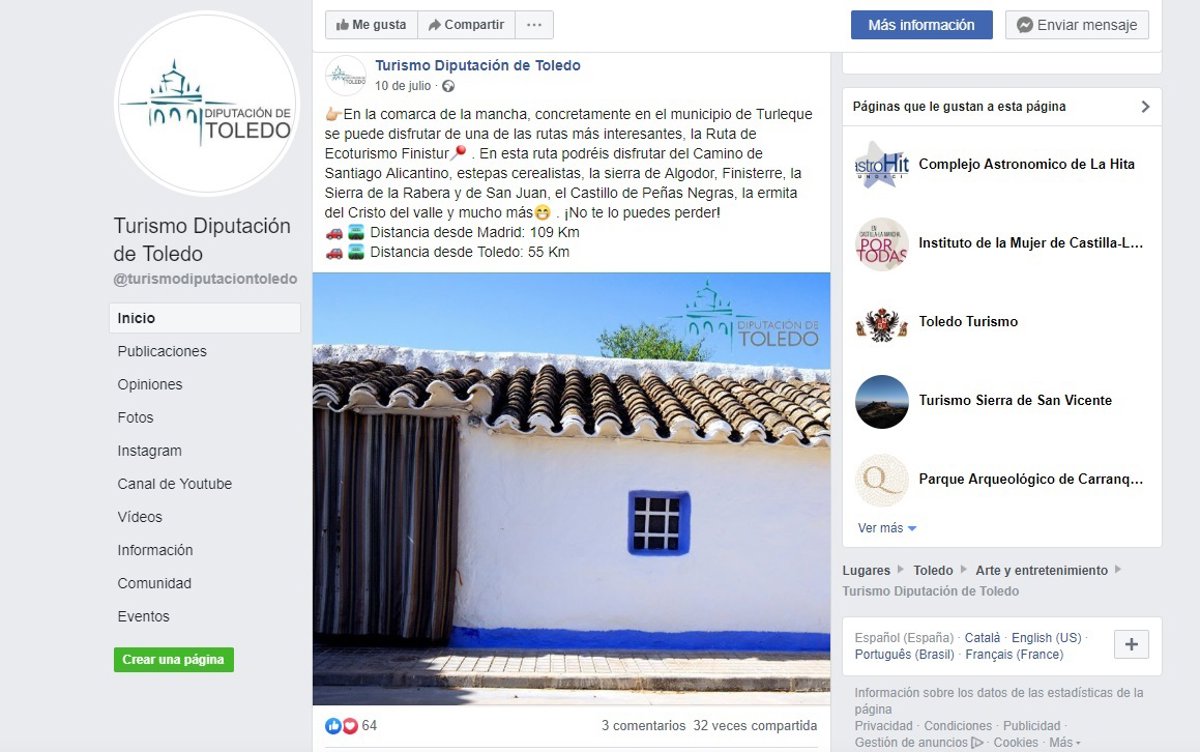Click the plus button to add languages

tap(1132, 645)
